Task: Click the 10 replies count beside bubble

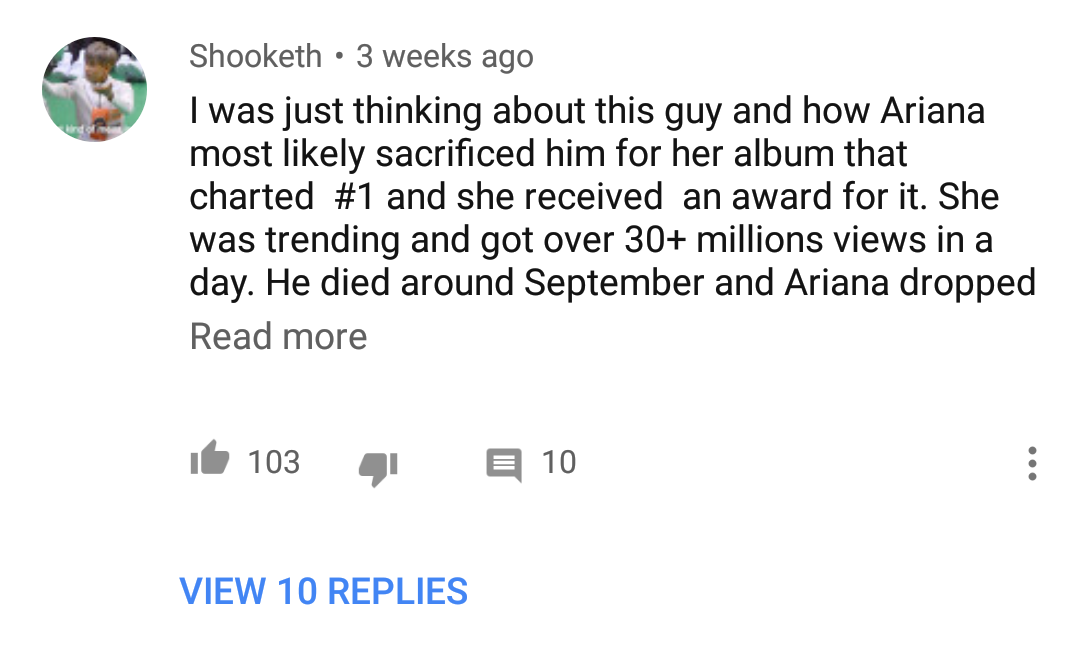Action: [x=559, y=462]
